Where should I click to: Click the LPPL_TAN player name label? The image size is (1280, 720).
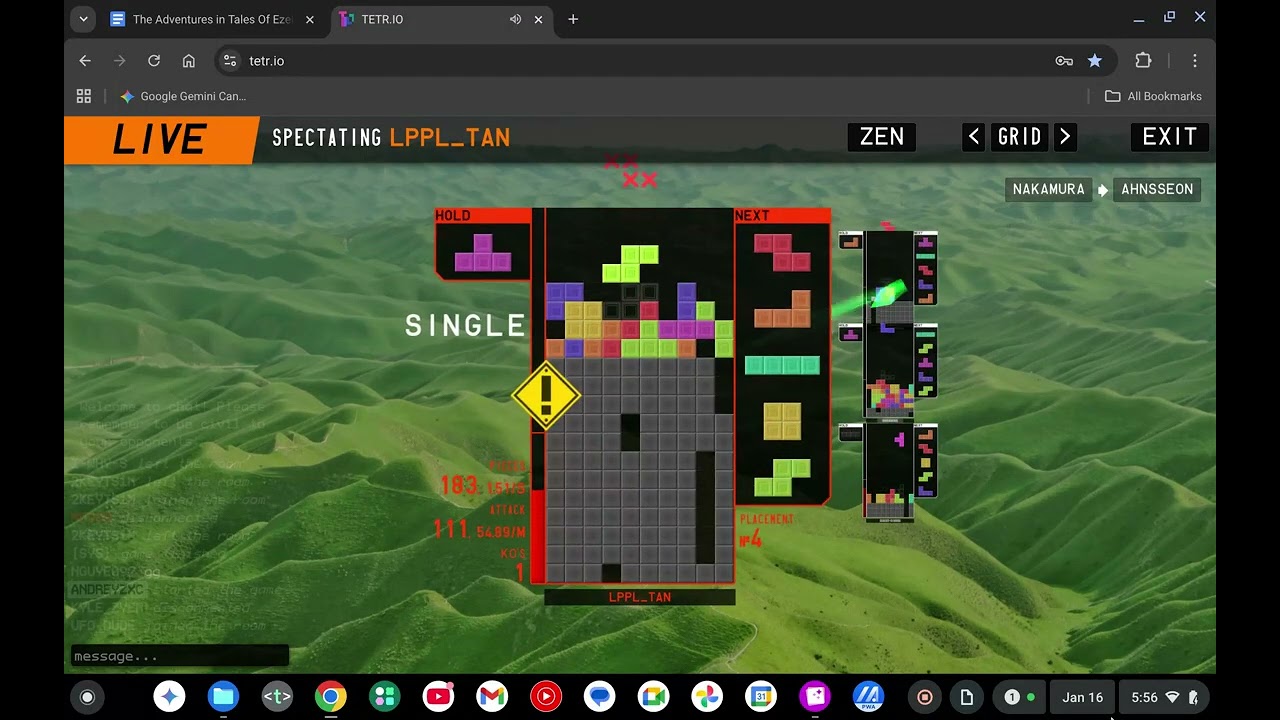click(640, 597)
